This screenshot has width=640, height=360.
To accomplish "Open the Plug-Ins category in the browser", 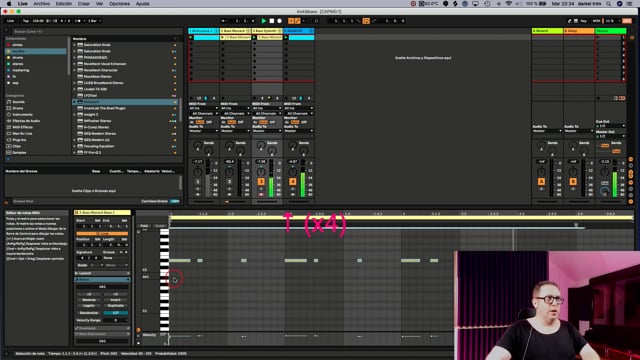I will (19, 140).
